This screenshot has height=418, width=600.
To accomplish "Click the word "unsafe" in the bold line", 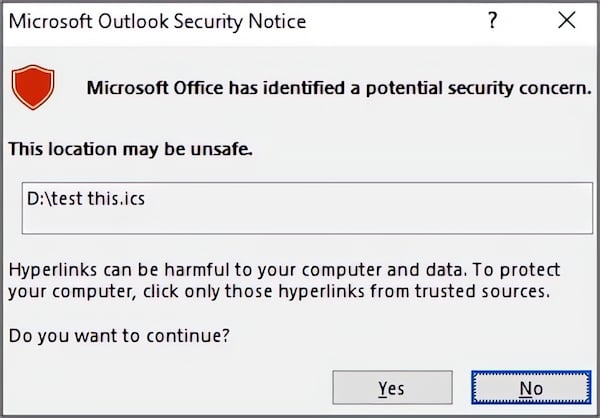I will pyautogui.click(x=223, y=150).
